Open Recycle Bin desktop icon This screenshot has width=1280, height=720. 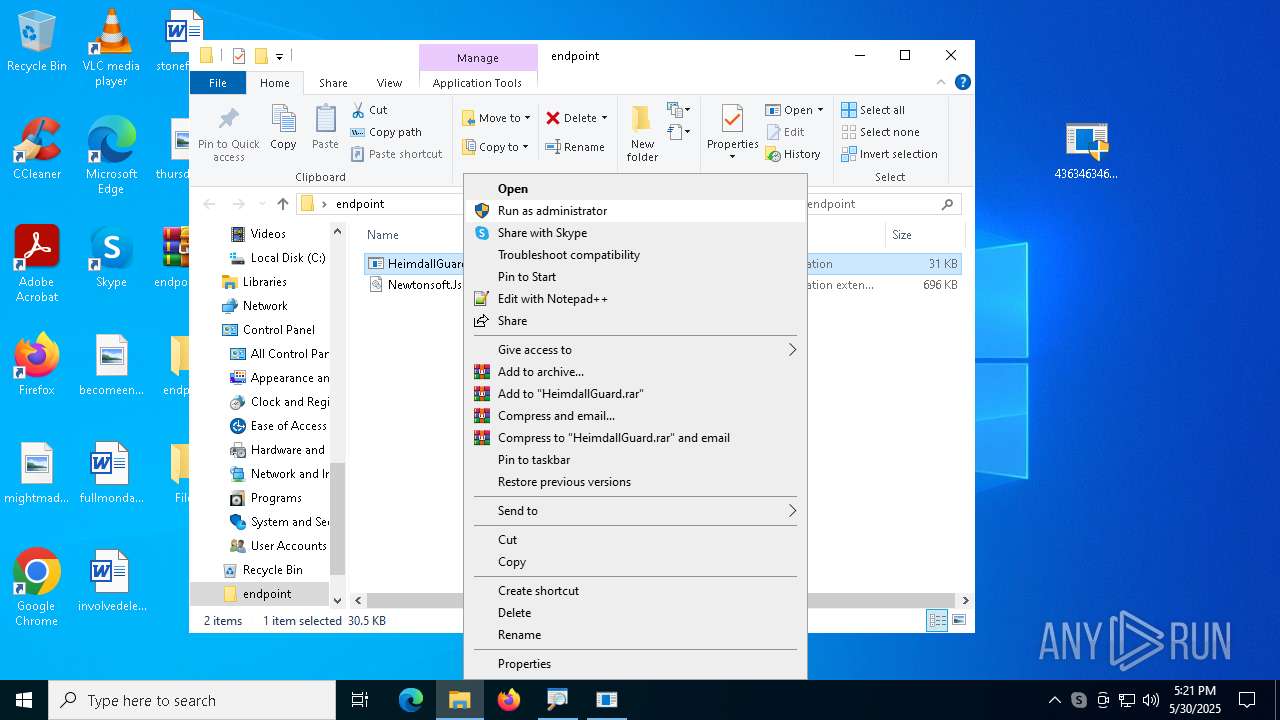(x=37, y=42)
